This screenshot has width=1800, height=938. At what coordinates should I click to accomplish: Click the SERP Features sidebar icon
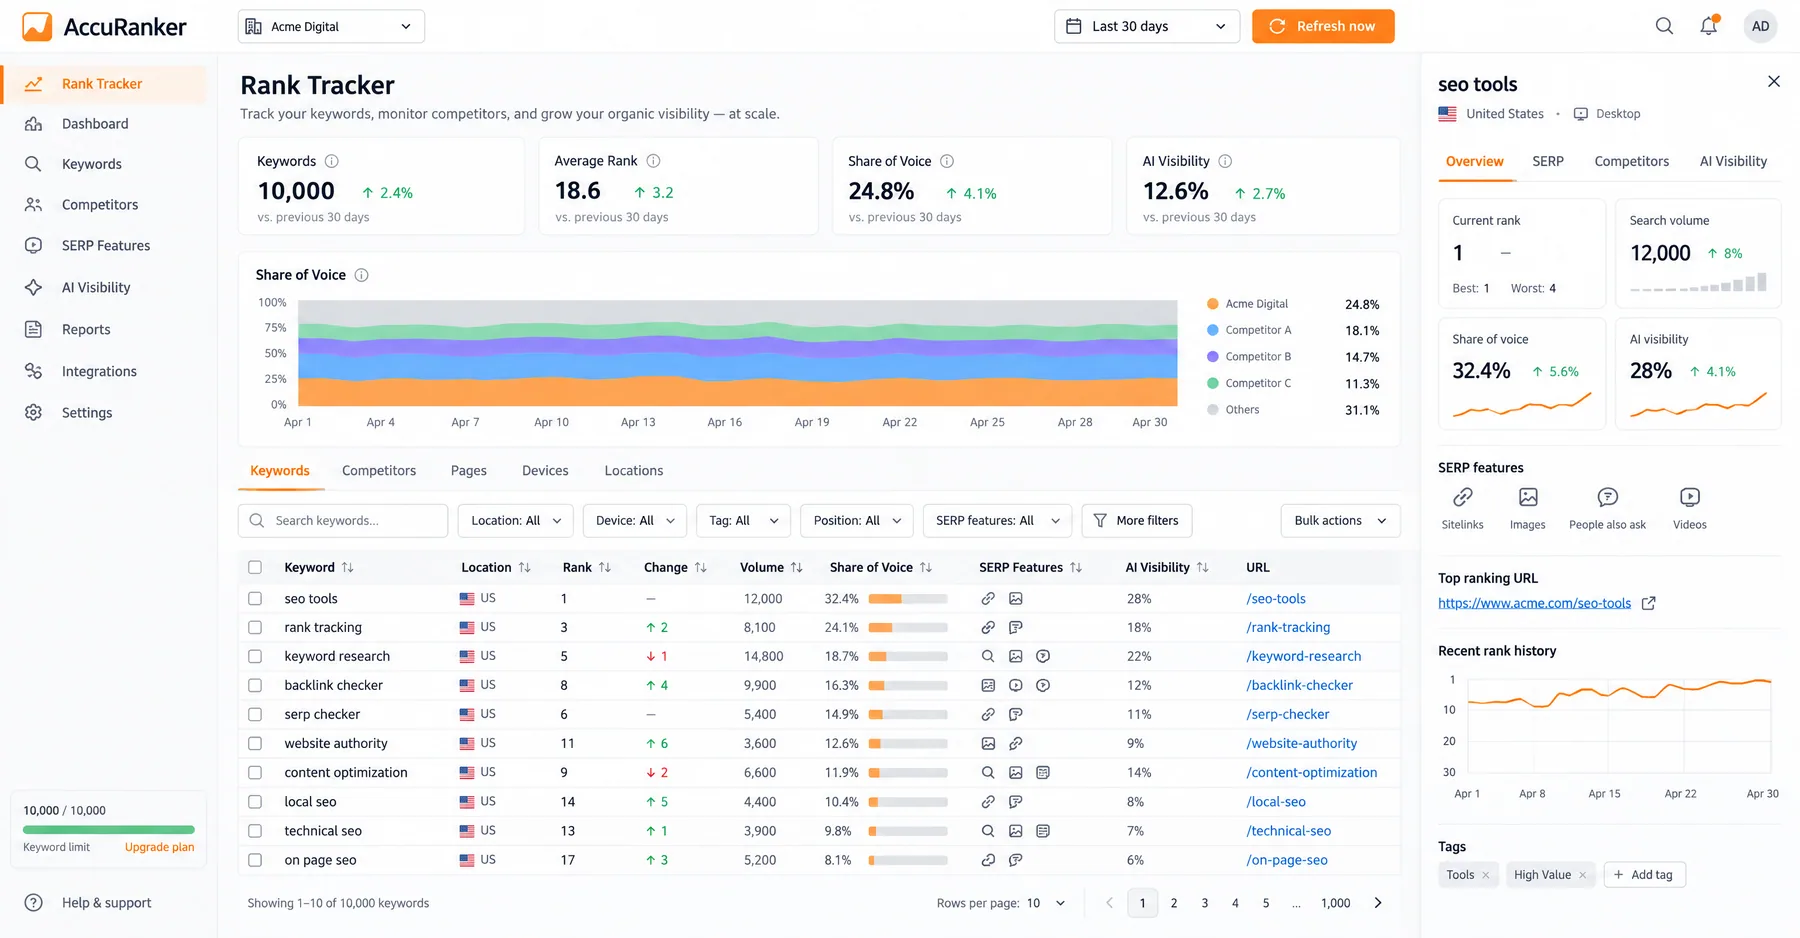pyautogui.click(x=33, y=246)
